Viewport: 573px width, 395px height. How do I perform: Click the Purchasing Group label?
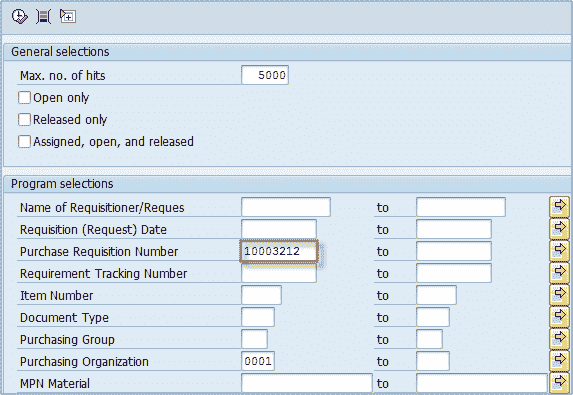coord(67,339)
